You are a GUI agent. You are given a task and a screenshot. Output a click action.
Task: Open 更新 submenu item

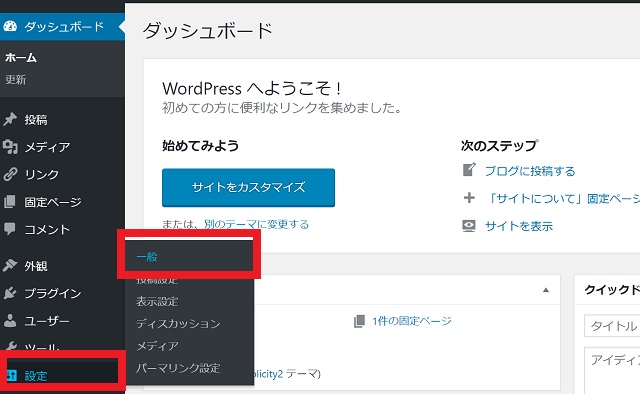click(16, 80)
